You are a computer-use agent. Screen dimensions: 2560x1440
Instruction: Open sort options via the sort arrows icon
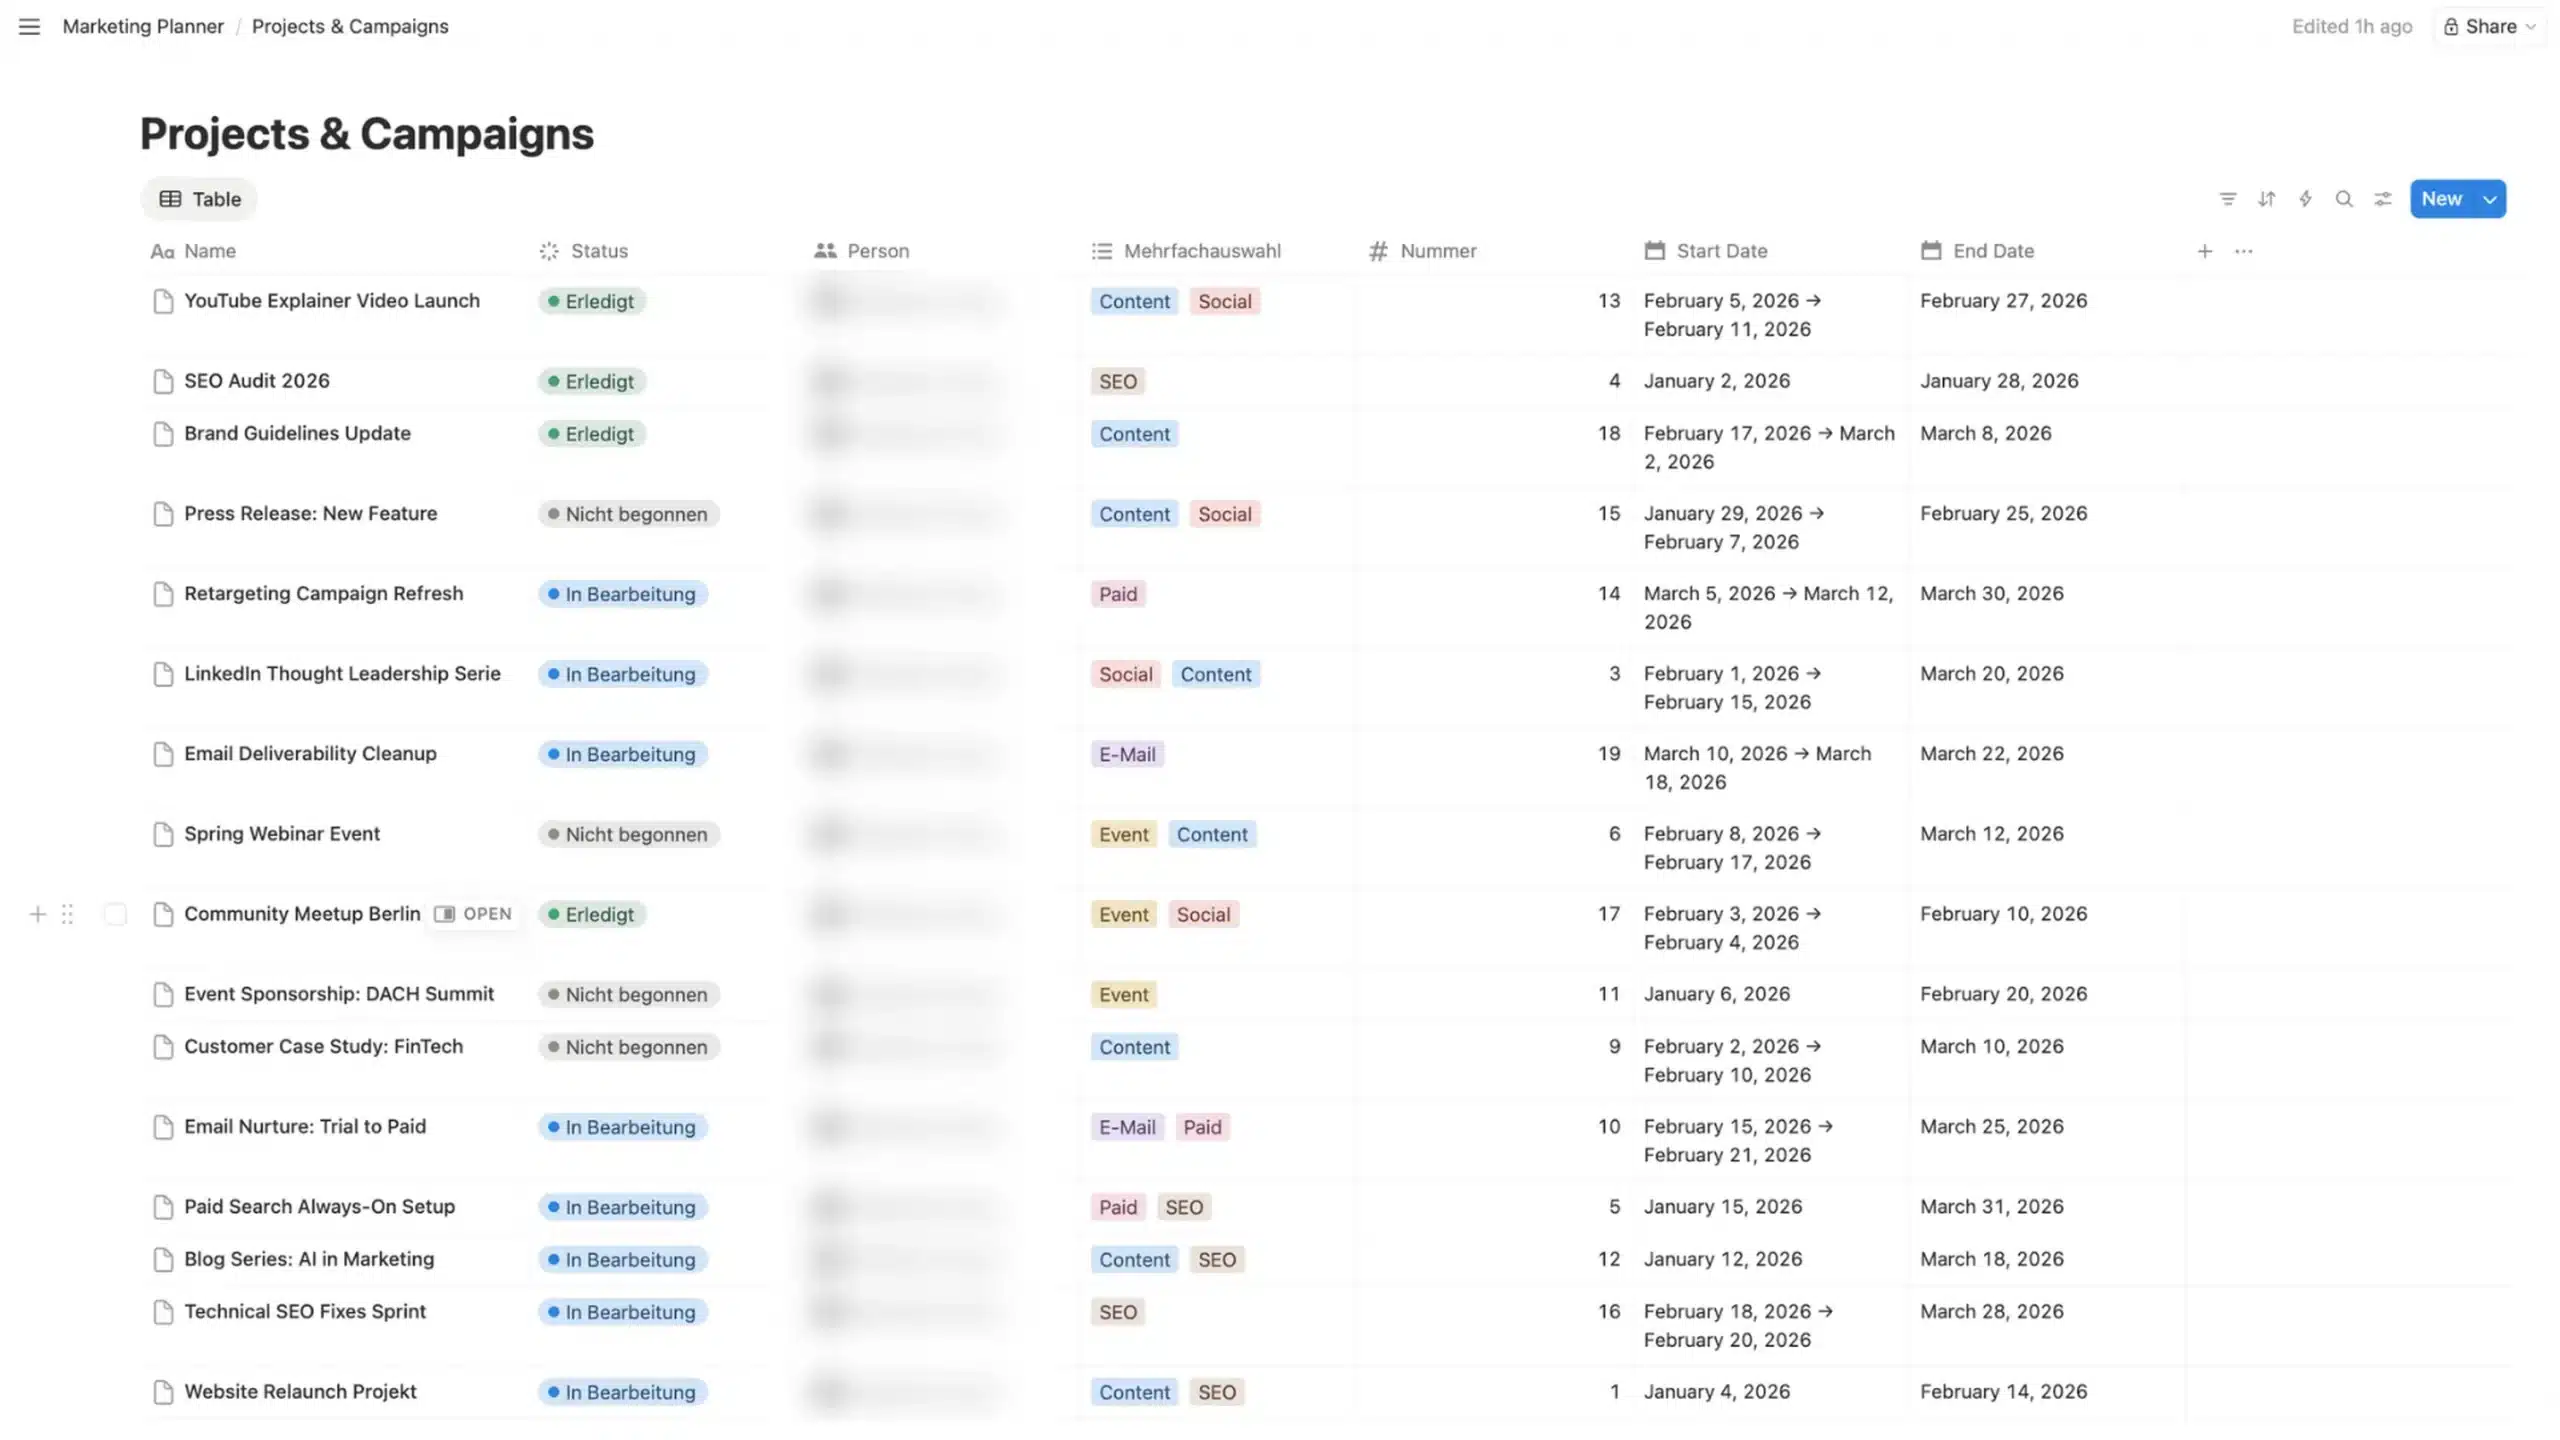(2266, 198)
